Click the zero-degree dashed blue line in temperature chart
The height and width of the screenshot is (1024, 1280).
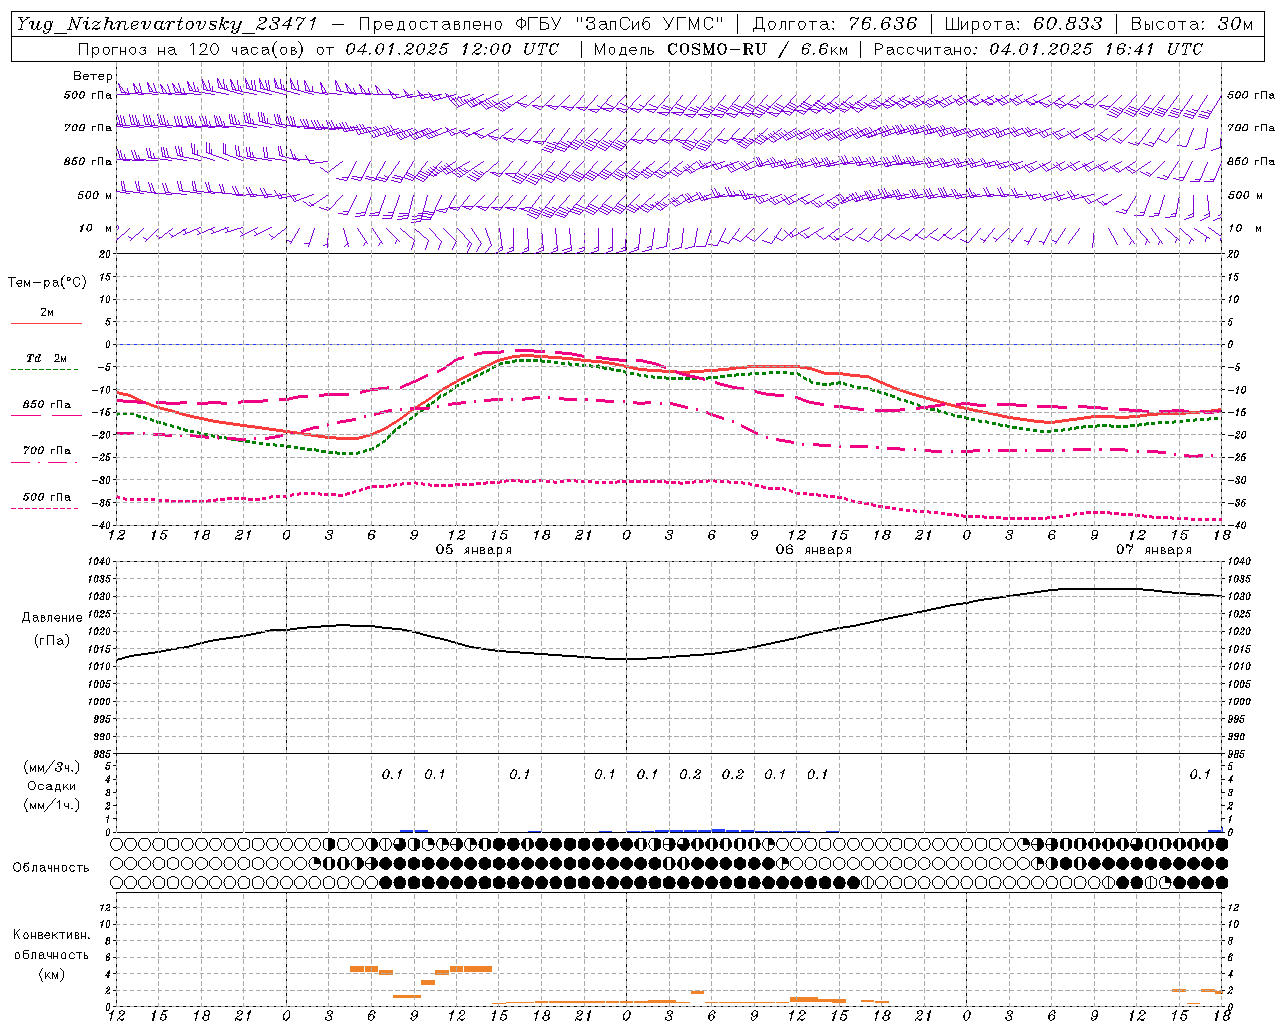[669, 344]
